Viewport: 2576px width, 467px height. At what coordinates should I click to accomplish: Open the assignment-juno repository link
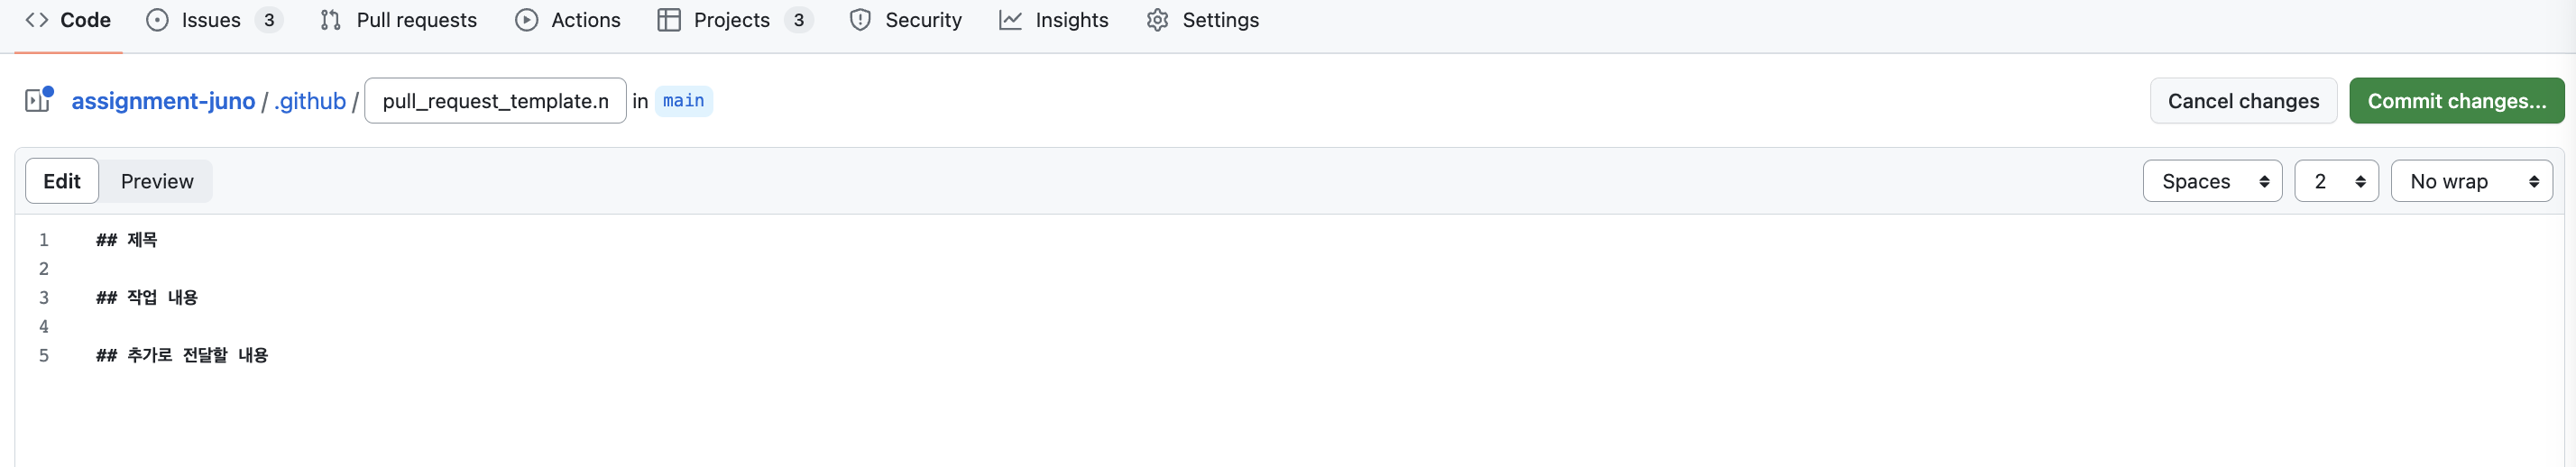point(163,101)
